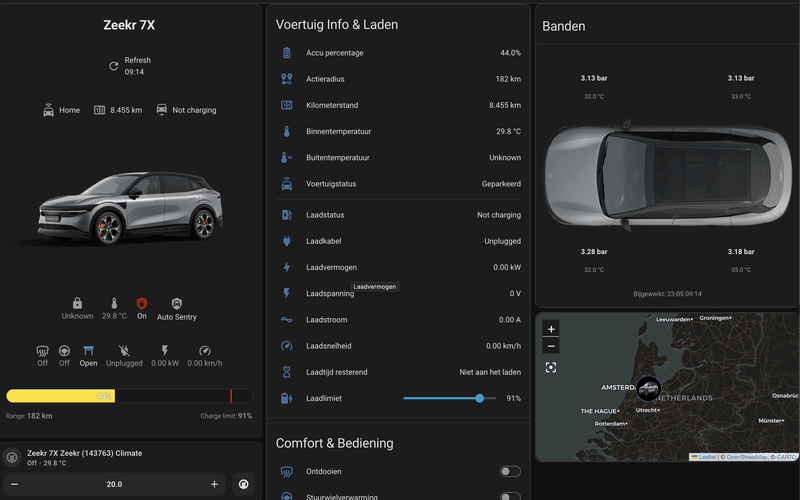
Task: Increase climate temperature with plus button
Action: 214,484
